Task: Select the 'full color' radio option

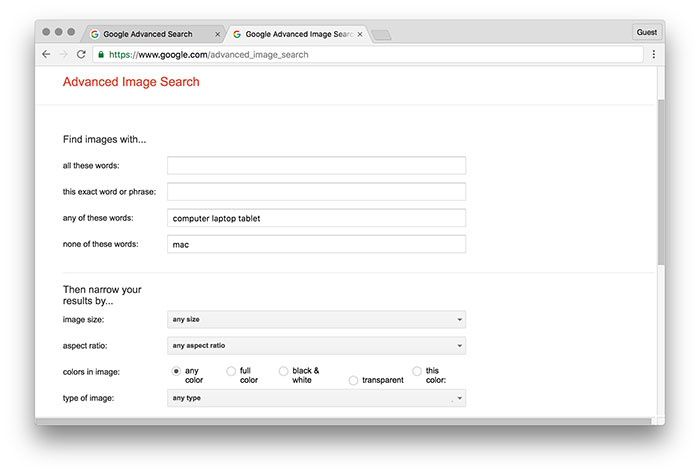Action: (x=232, y=371)
